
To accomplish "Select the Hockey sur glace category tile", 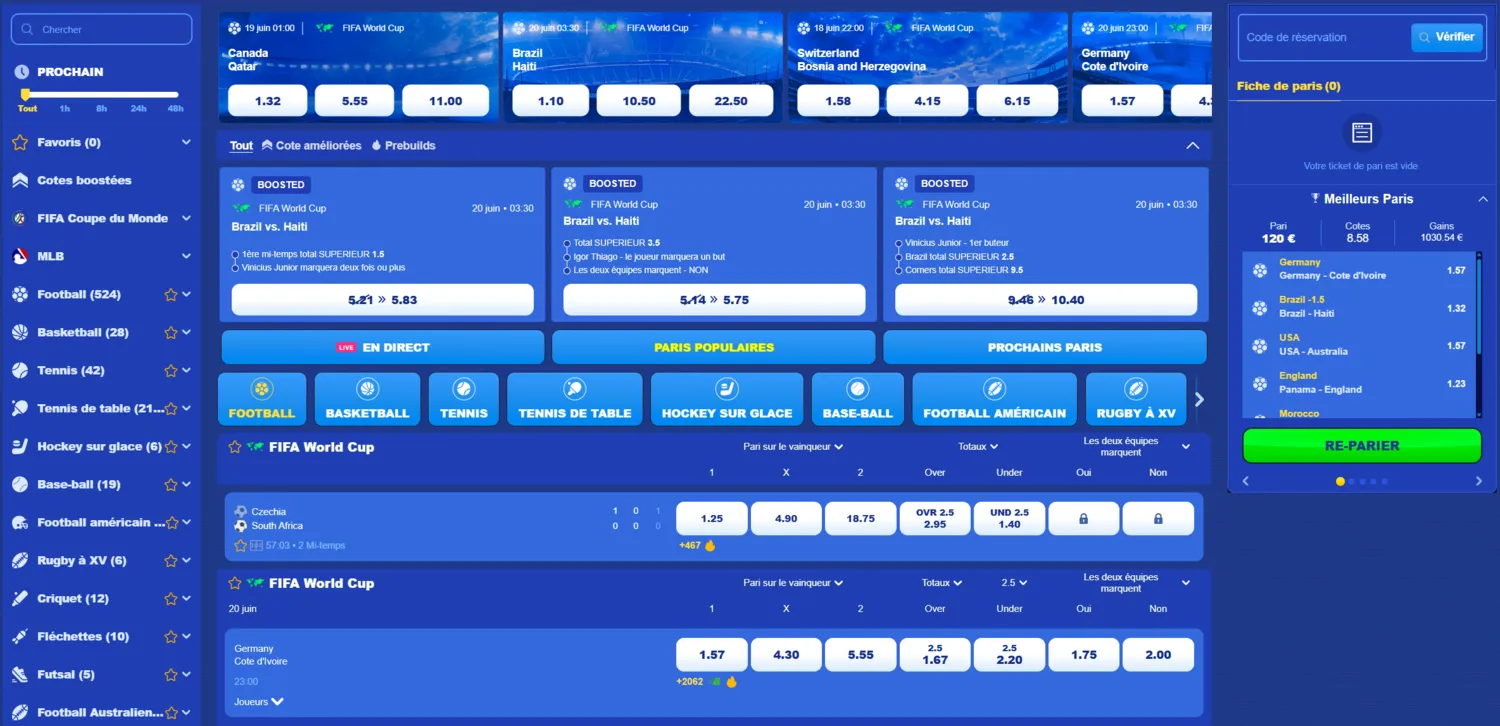I will (x=727, y=399).
